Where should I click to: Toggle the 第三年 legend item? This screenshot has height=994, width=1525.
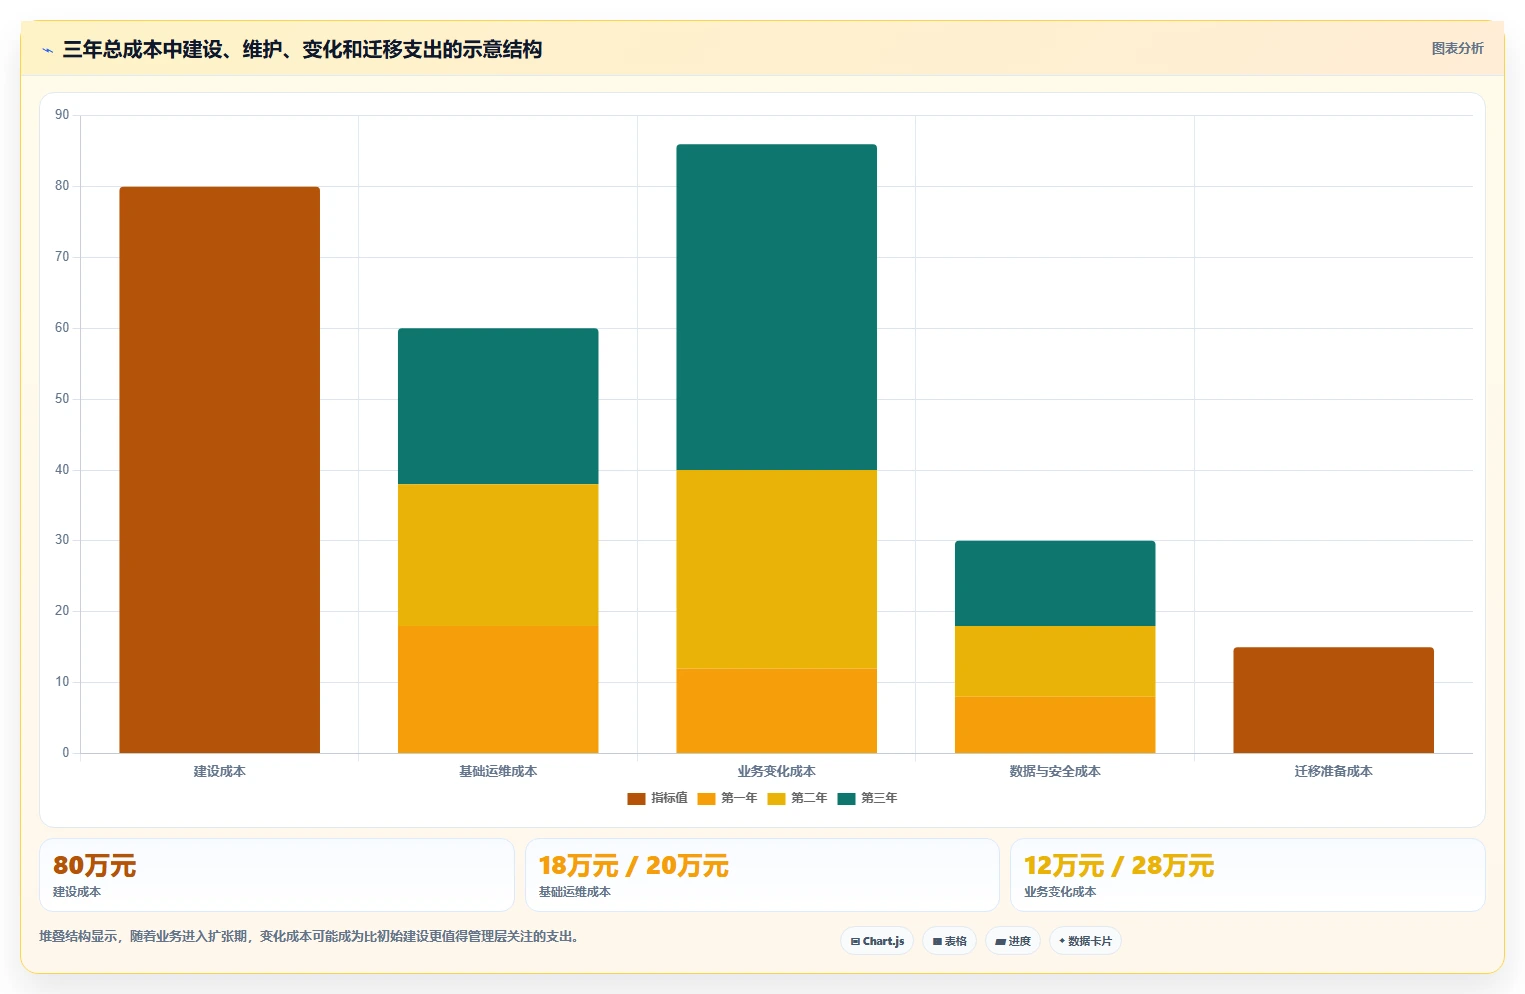coord(867,798)
